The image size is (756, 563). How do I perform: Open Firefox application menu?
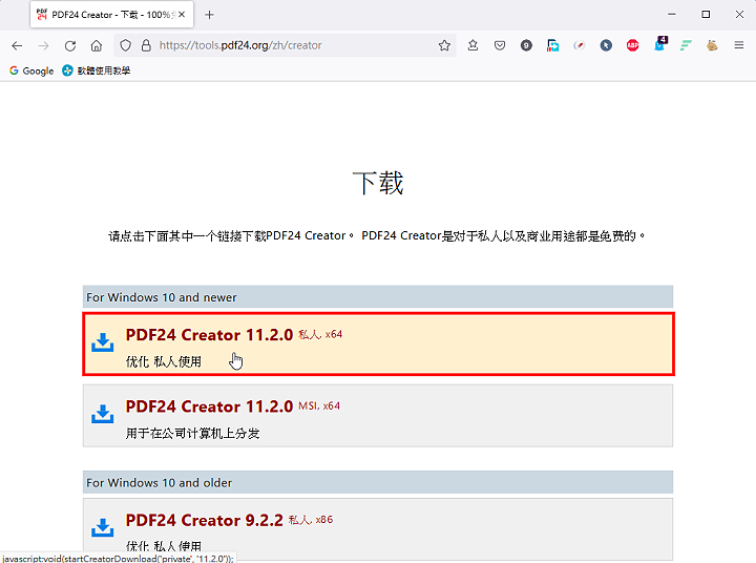tap(739, 46)
